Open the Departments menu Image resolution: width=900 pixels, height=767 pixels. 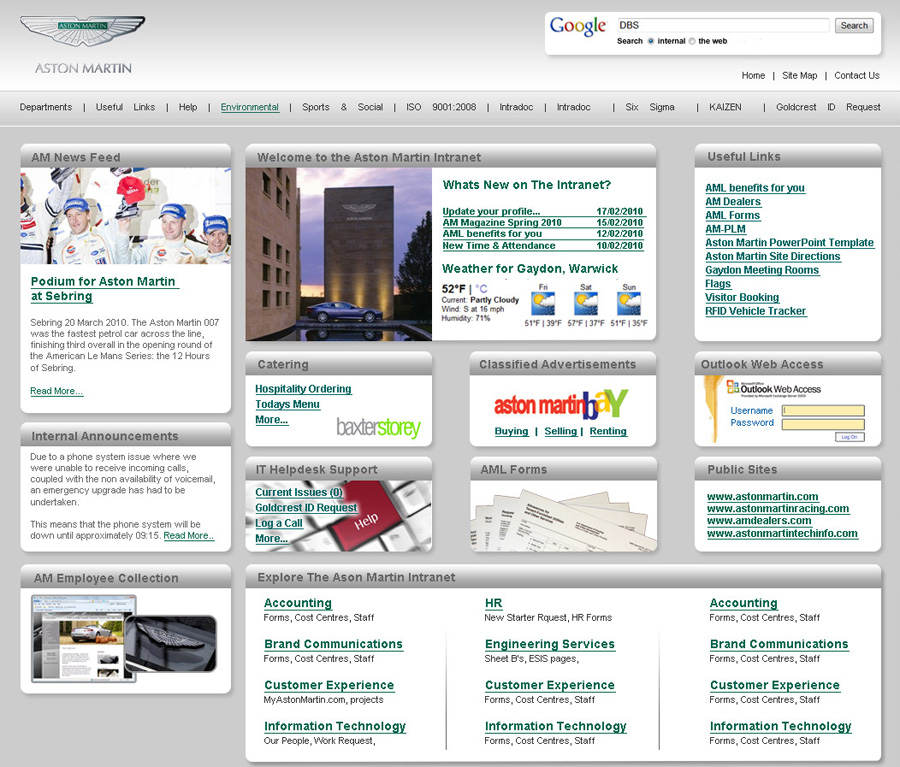(x=46, y=107)
